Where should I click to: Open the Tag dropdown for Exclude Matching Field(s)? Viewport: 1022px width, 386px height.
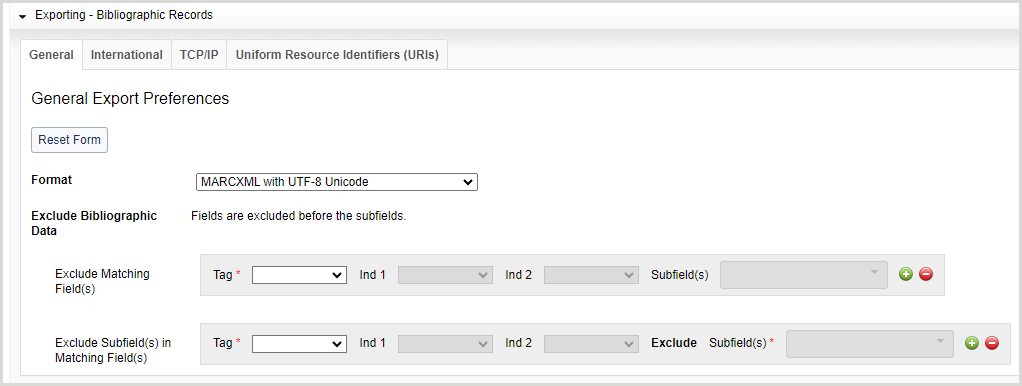tap(299, 275)
